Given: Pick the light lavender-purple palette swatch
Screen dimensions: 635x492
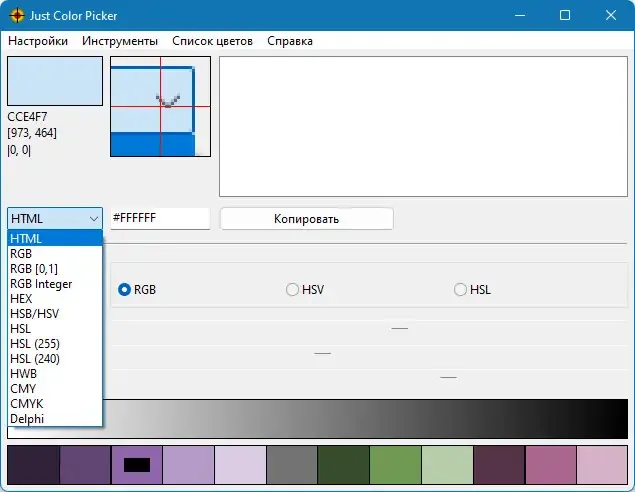Looking at the screenshot, I should 189,465.
